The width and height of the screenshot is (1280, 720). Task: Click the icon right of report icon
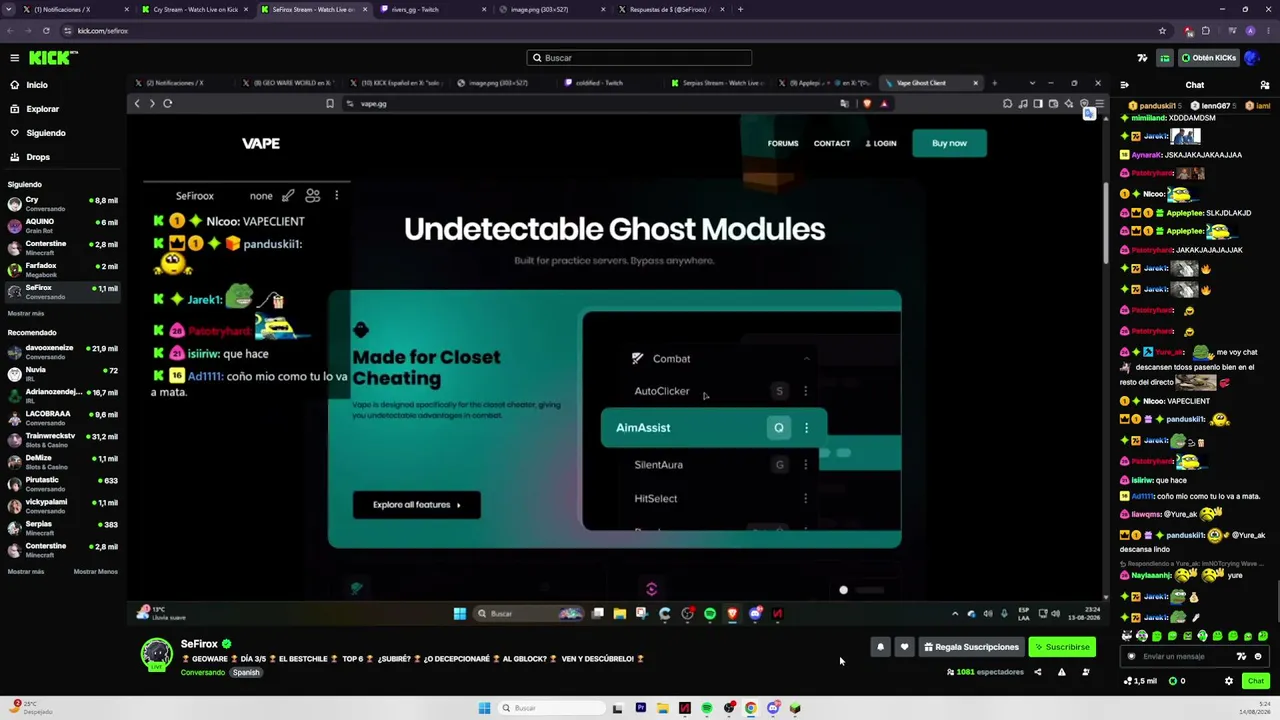pos(1086,672)
